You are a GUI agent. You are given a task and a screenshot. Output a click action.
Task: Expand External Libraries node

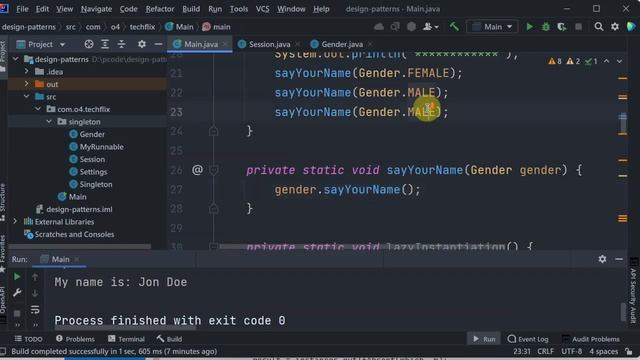[16, 222]
